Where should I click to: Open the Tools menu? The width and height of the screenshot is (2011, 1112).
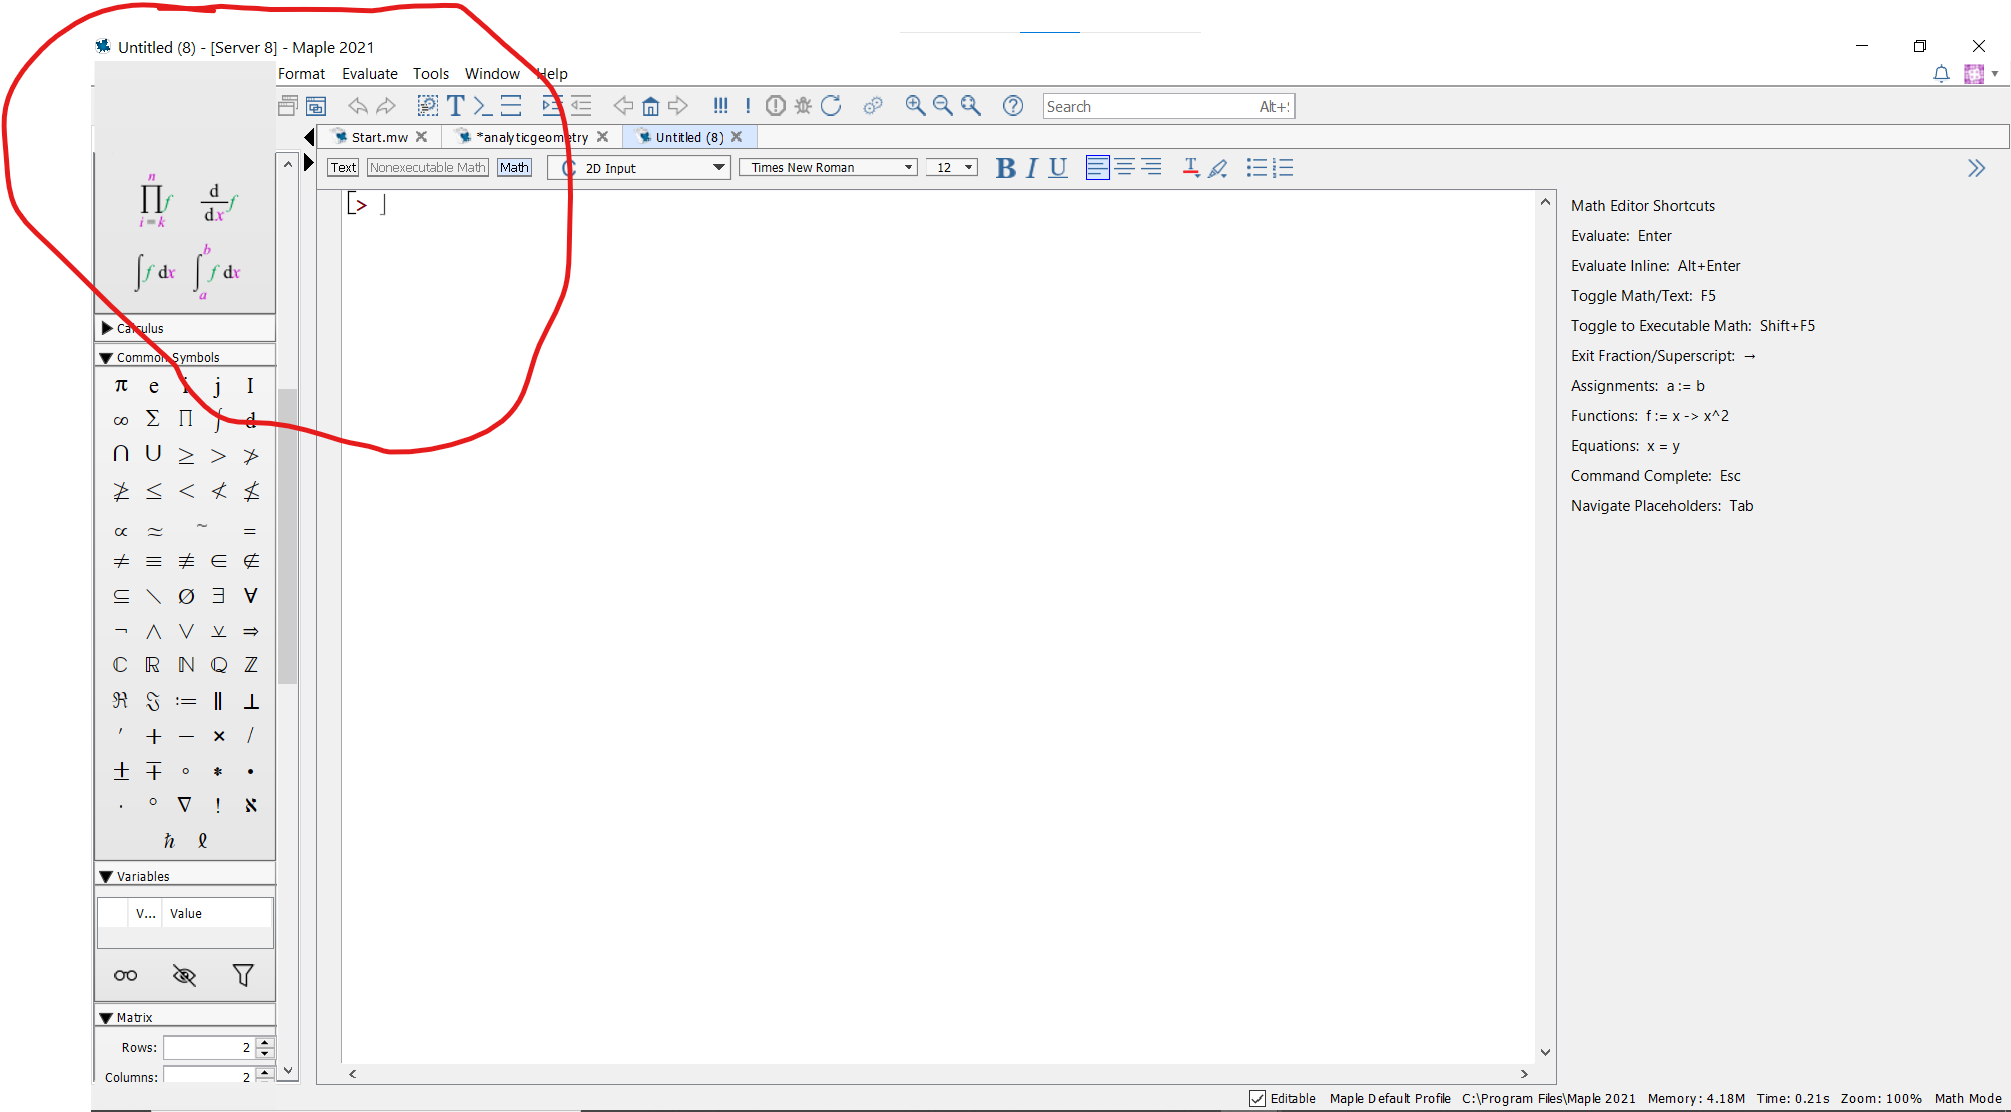431,73
